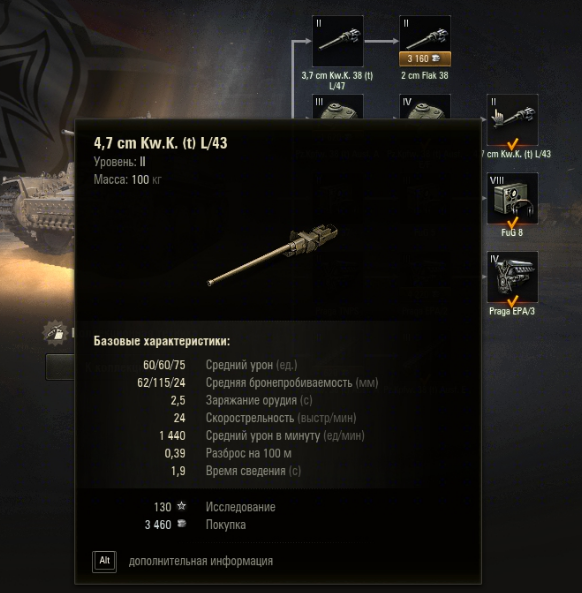Viewport: 582px width, 593px height.
Task: Click the dark button partly hidden behind the tooltip
Action: (x=60, y=367)
